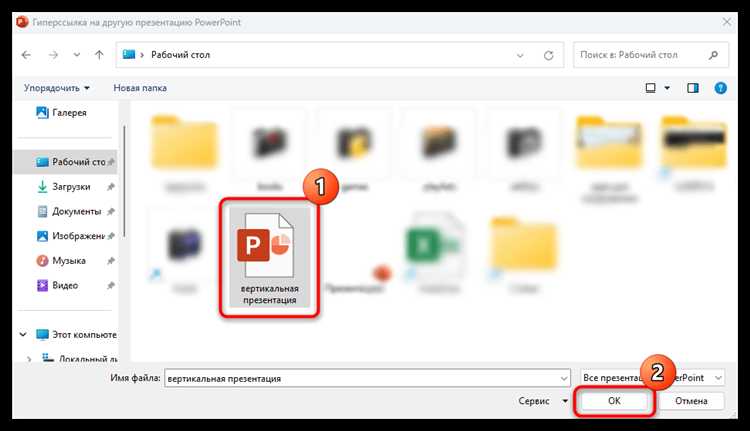Open the help question mark icon
The image size is (750, 431).
[720, 88]
